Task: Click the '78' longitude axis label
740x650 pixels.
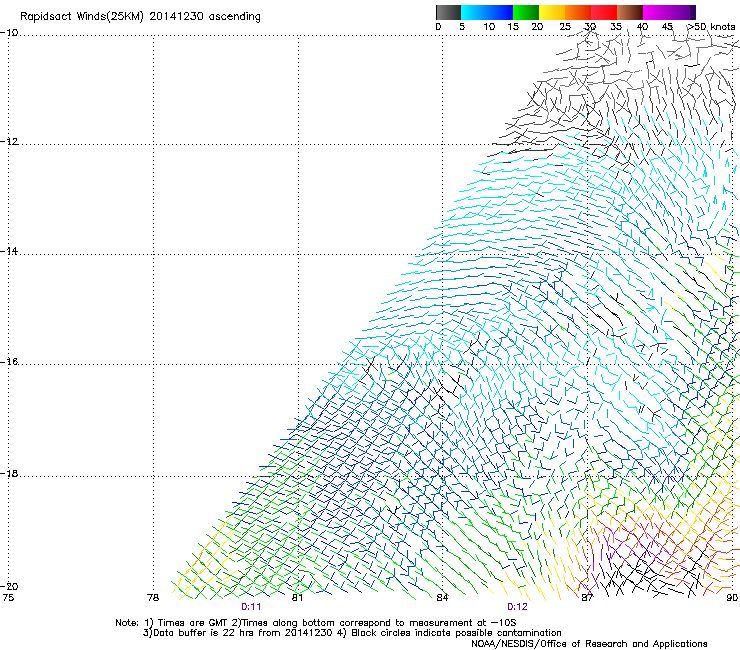Action: coord(153,598)
